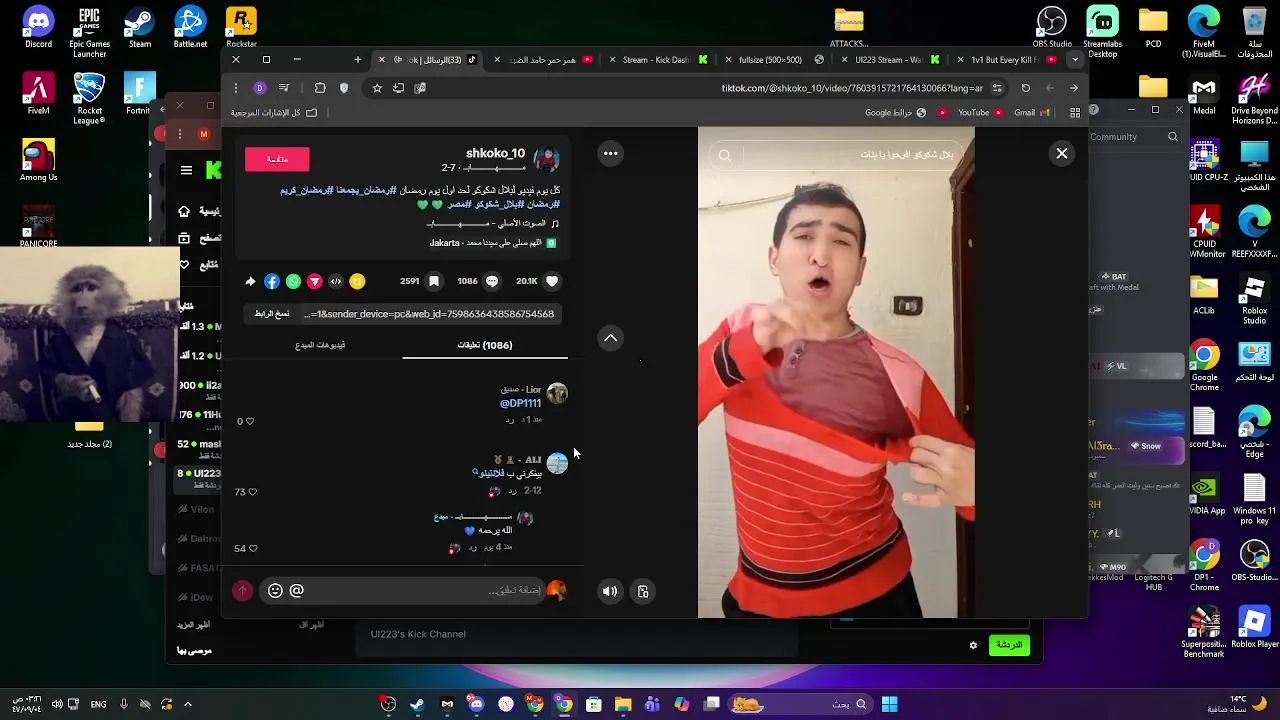Click the address bar URL tiktok.com
Viewport: 1280px width, 720px height.
click(x=852, y=88)
